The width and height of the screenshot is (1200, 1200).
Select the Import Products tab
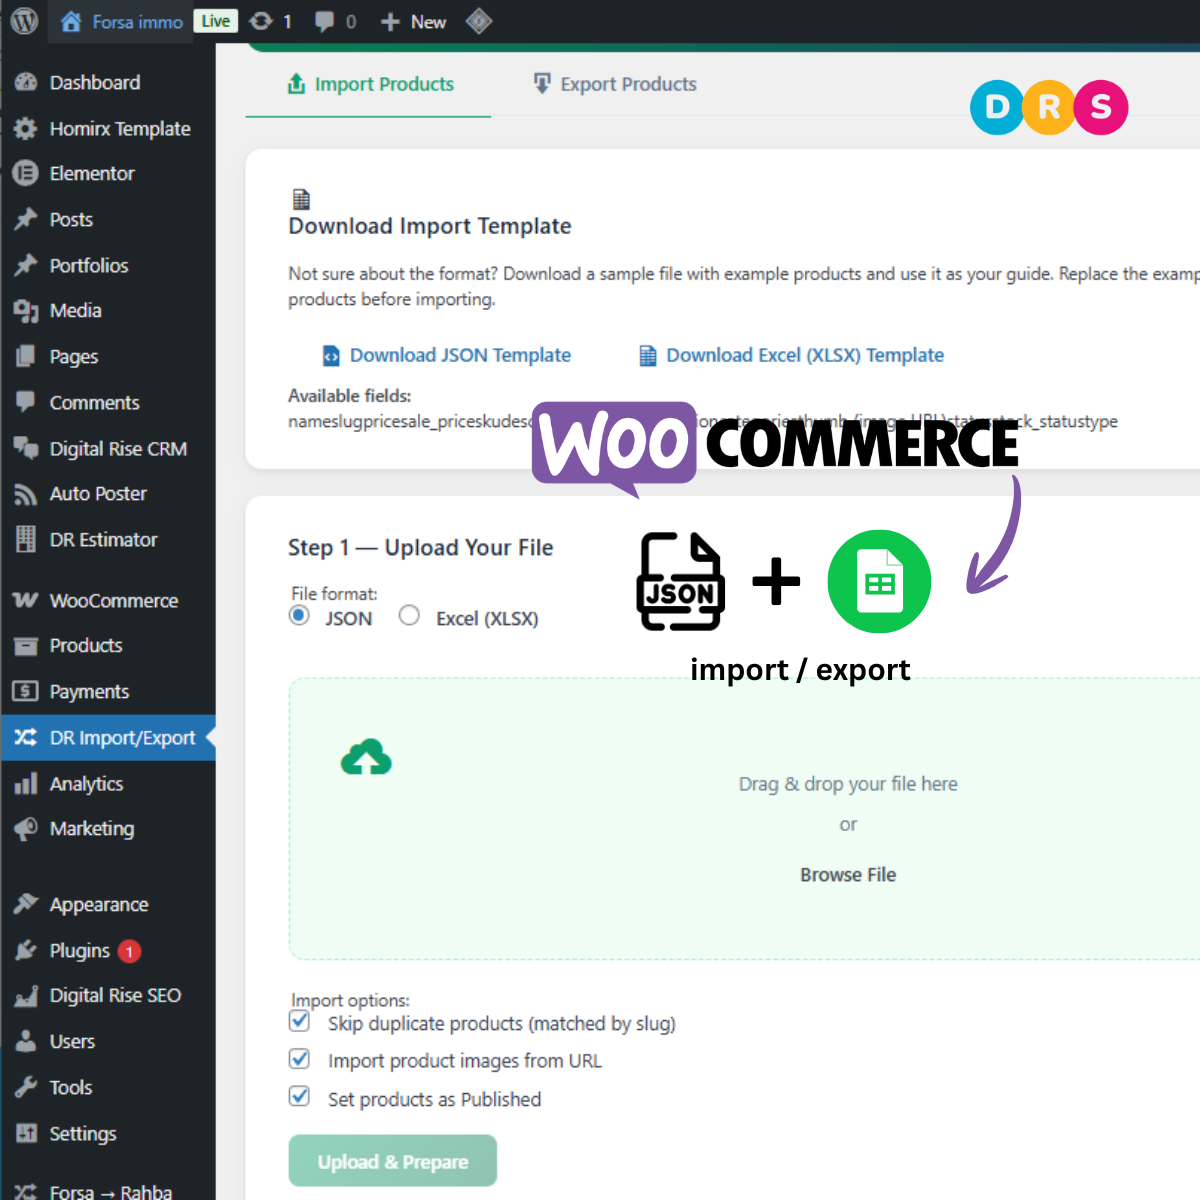(370, 85)
